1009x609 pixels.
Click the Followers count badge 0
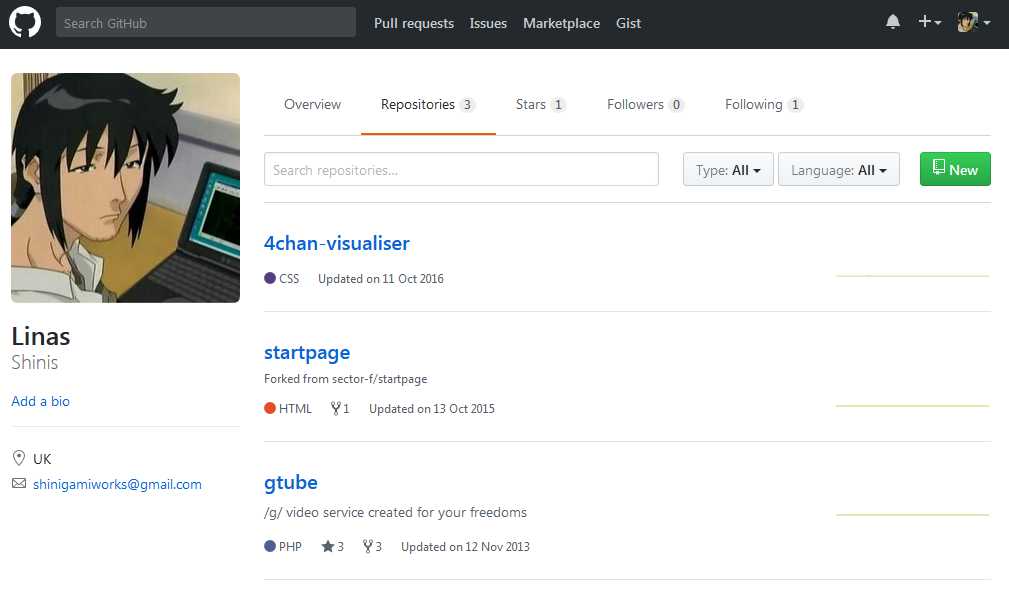[x=676, y=104]
